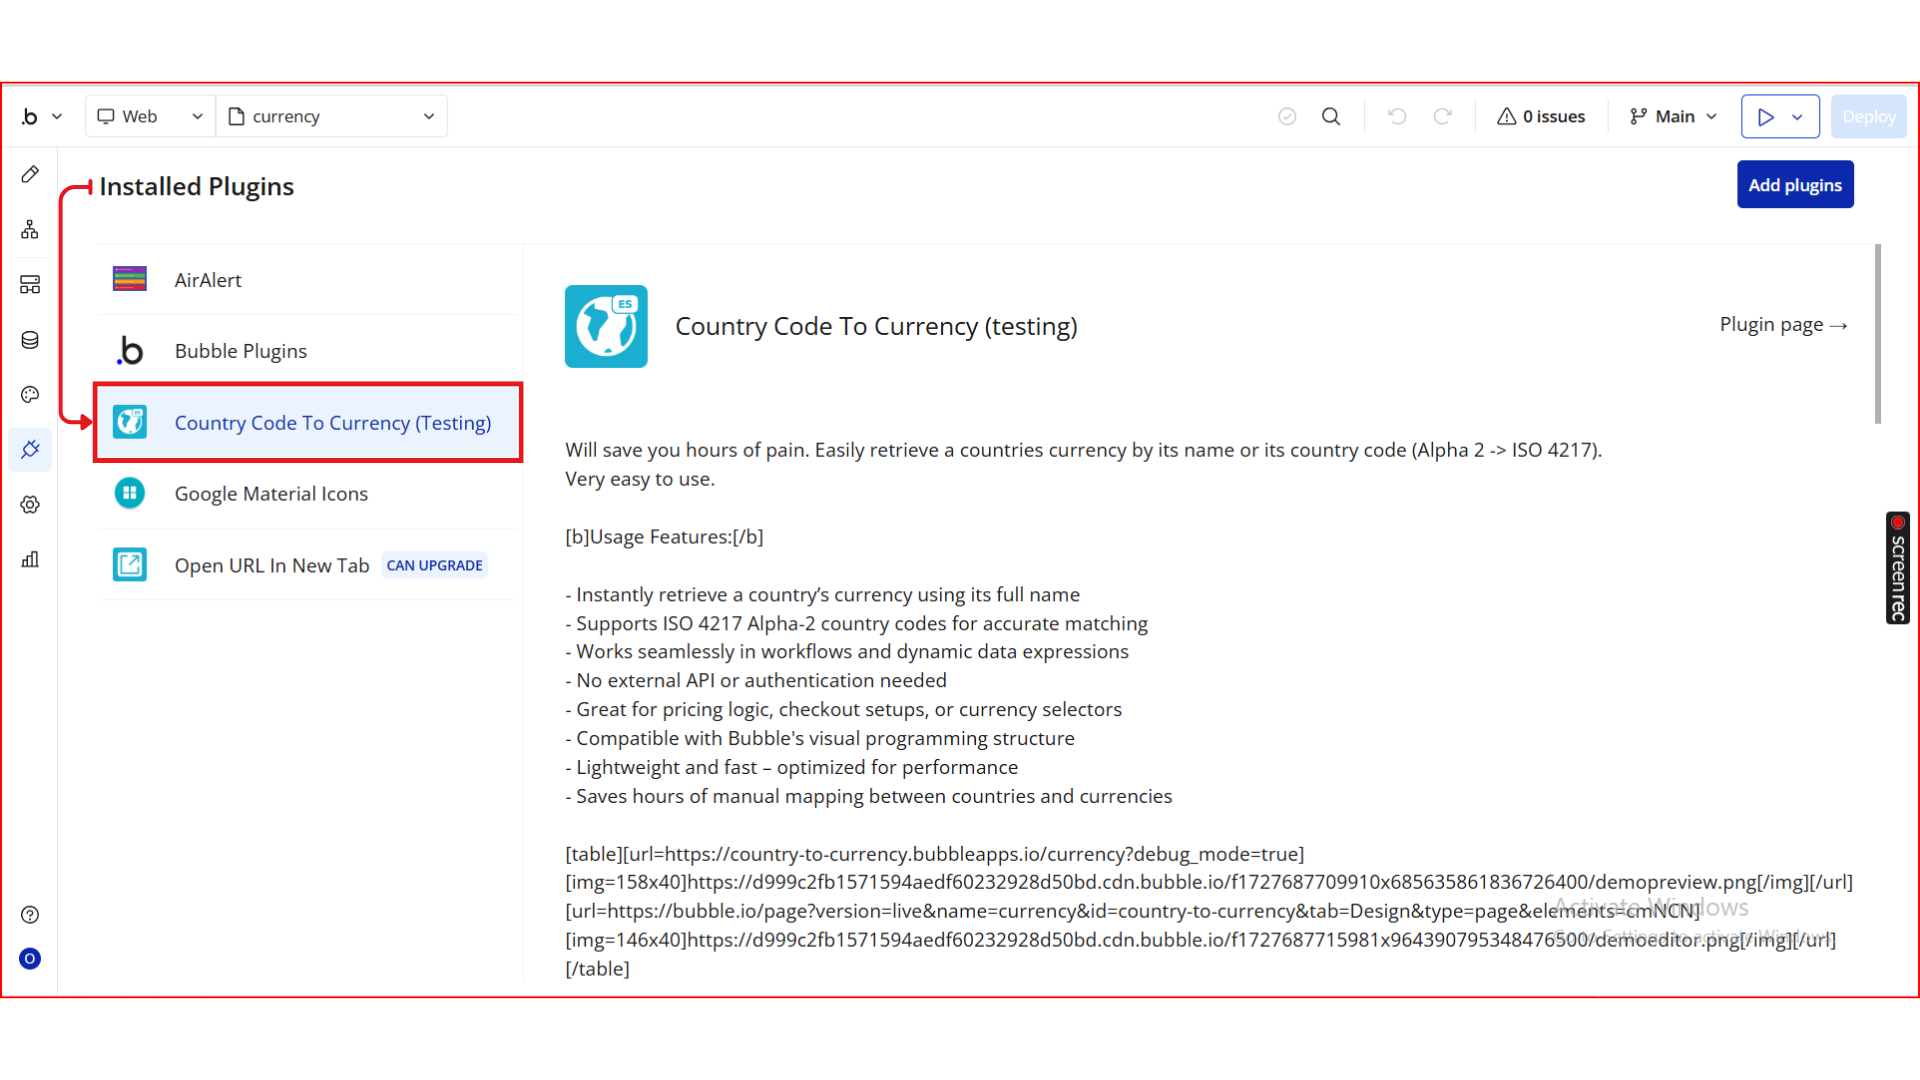Click the search magnifier icon
This screenshot has width=1920, height=1080.
coord(1331,117)
